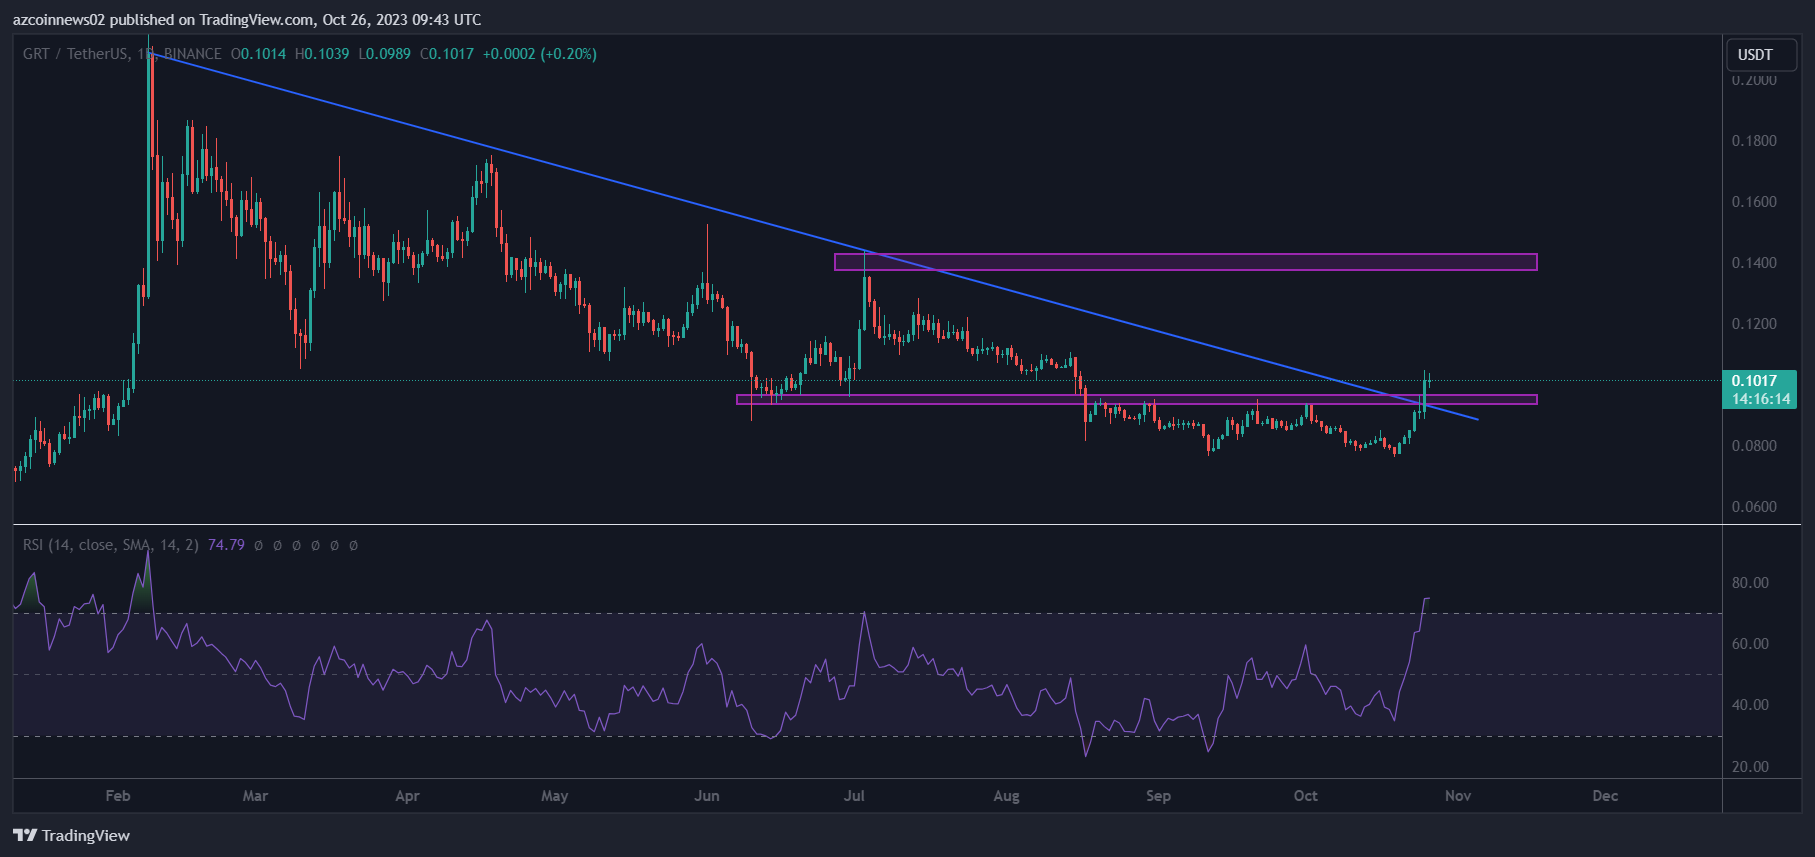This screenshot has width=1815, height=857.
Task: Click the Feb label on time axis
Action: pos(118,796)
